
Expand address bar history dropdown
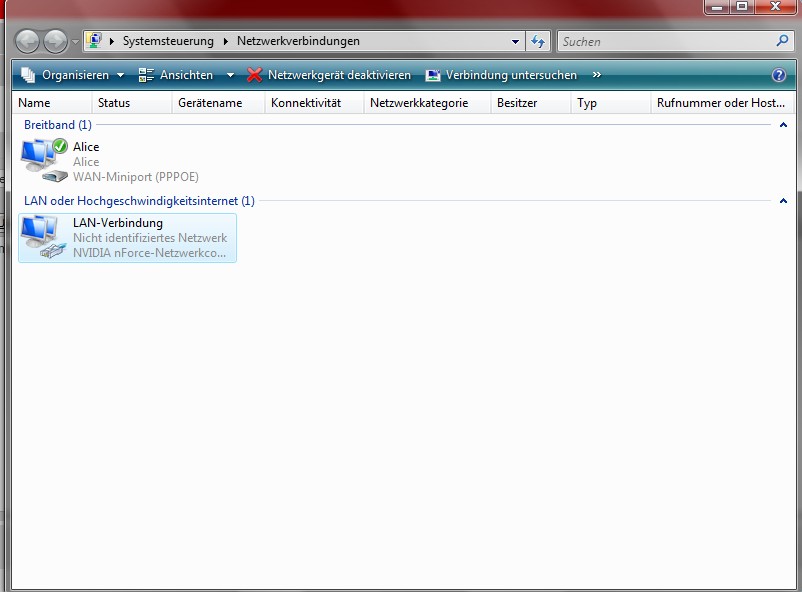[x=516, y=41]
